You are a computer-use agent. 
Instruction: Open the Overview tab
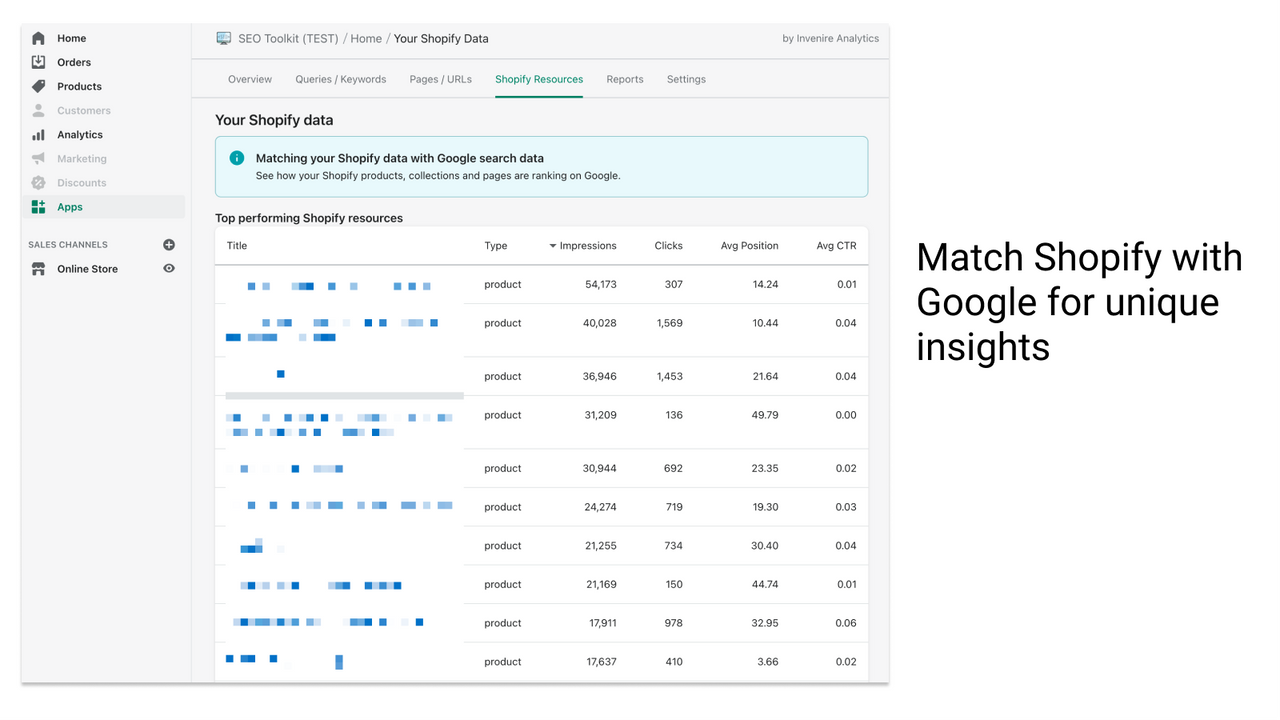pyautogui.click(x=250, y=79)
